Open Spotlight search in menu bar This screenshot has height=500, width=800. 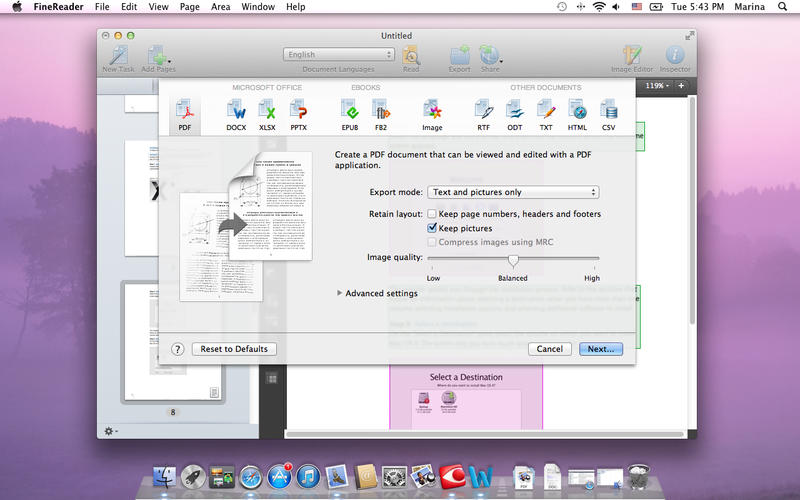782,7
